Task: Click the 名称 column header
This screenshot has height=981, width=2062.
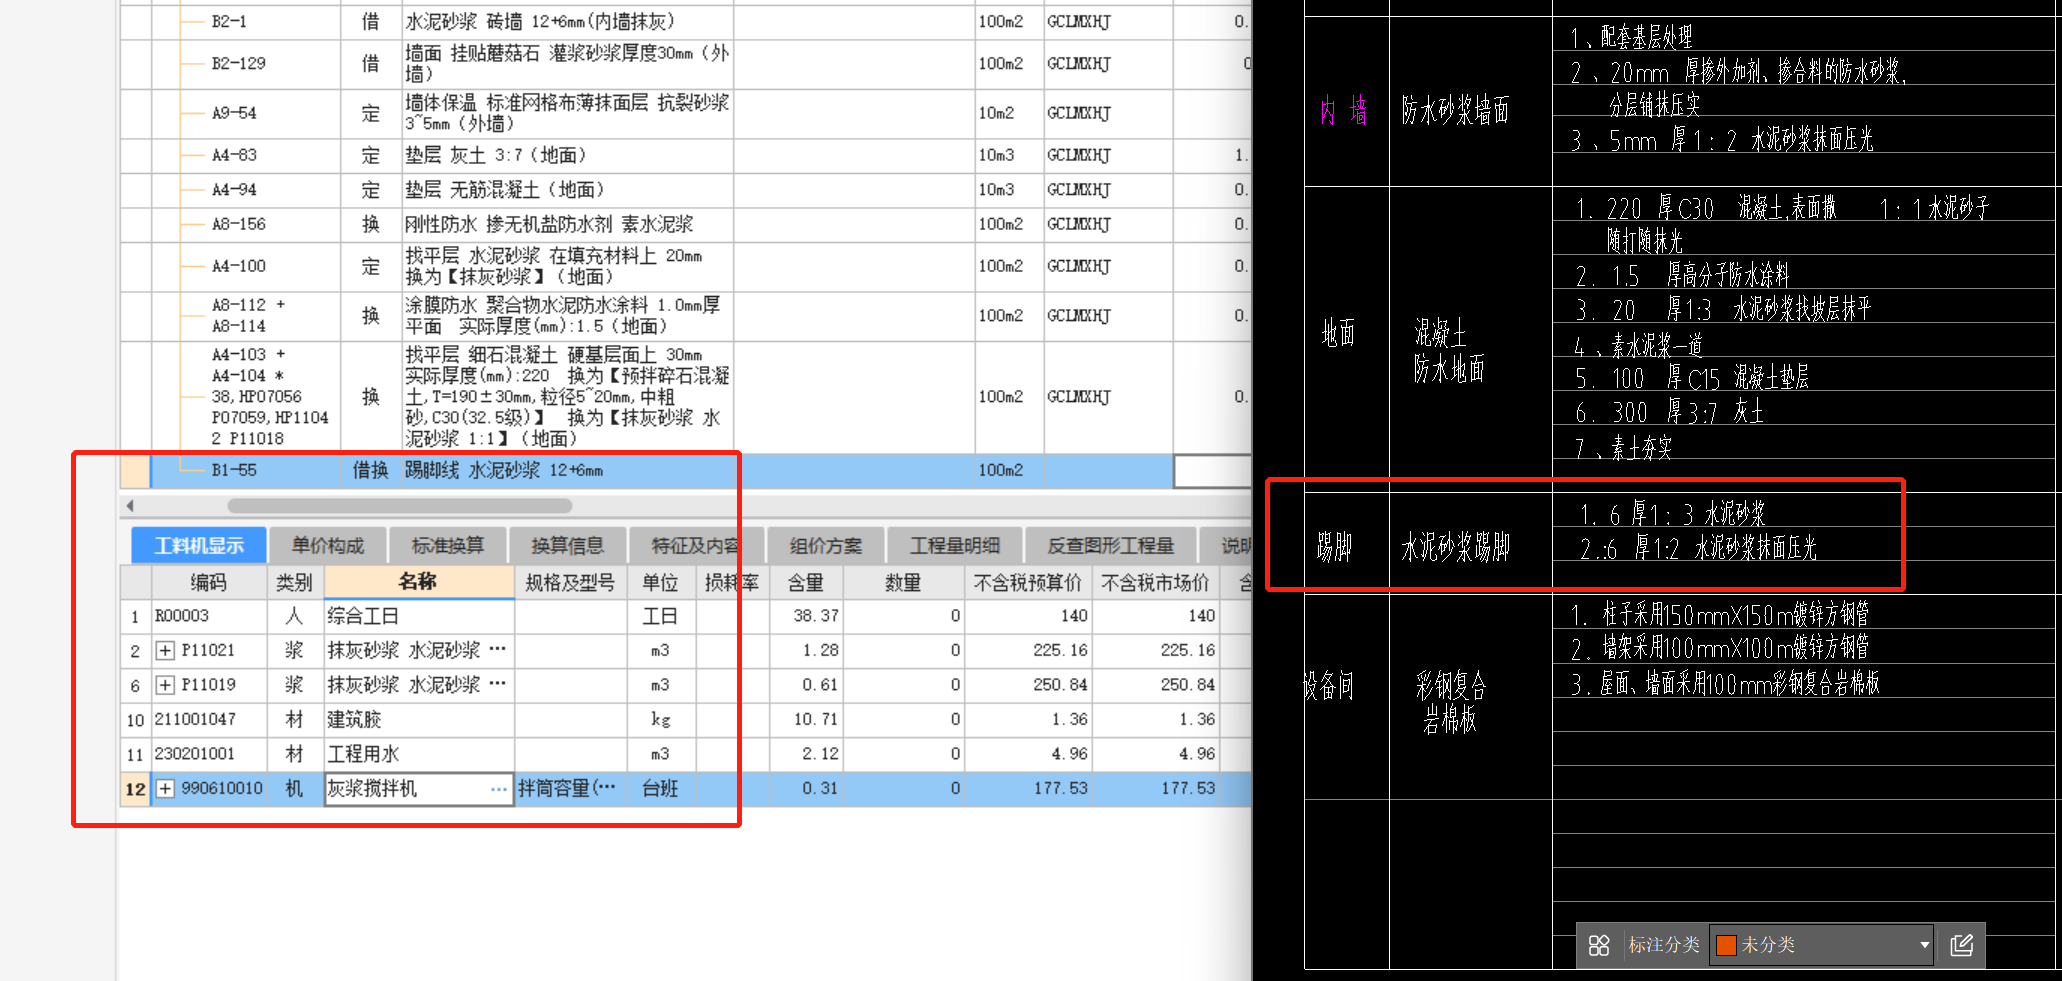Action: coord(418,583)
